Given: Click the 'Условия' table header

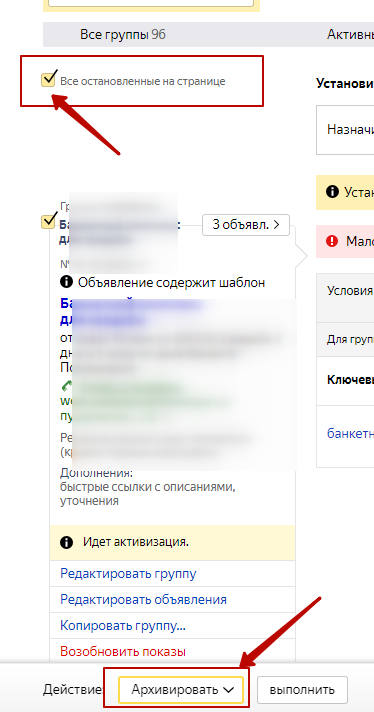Looking at the screenshot, I should tap(350, 292).
